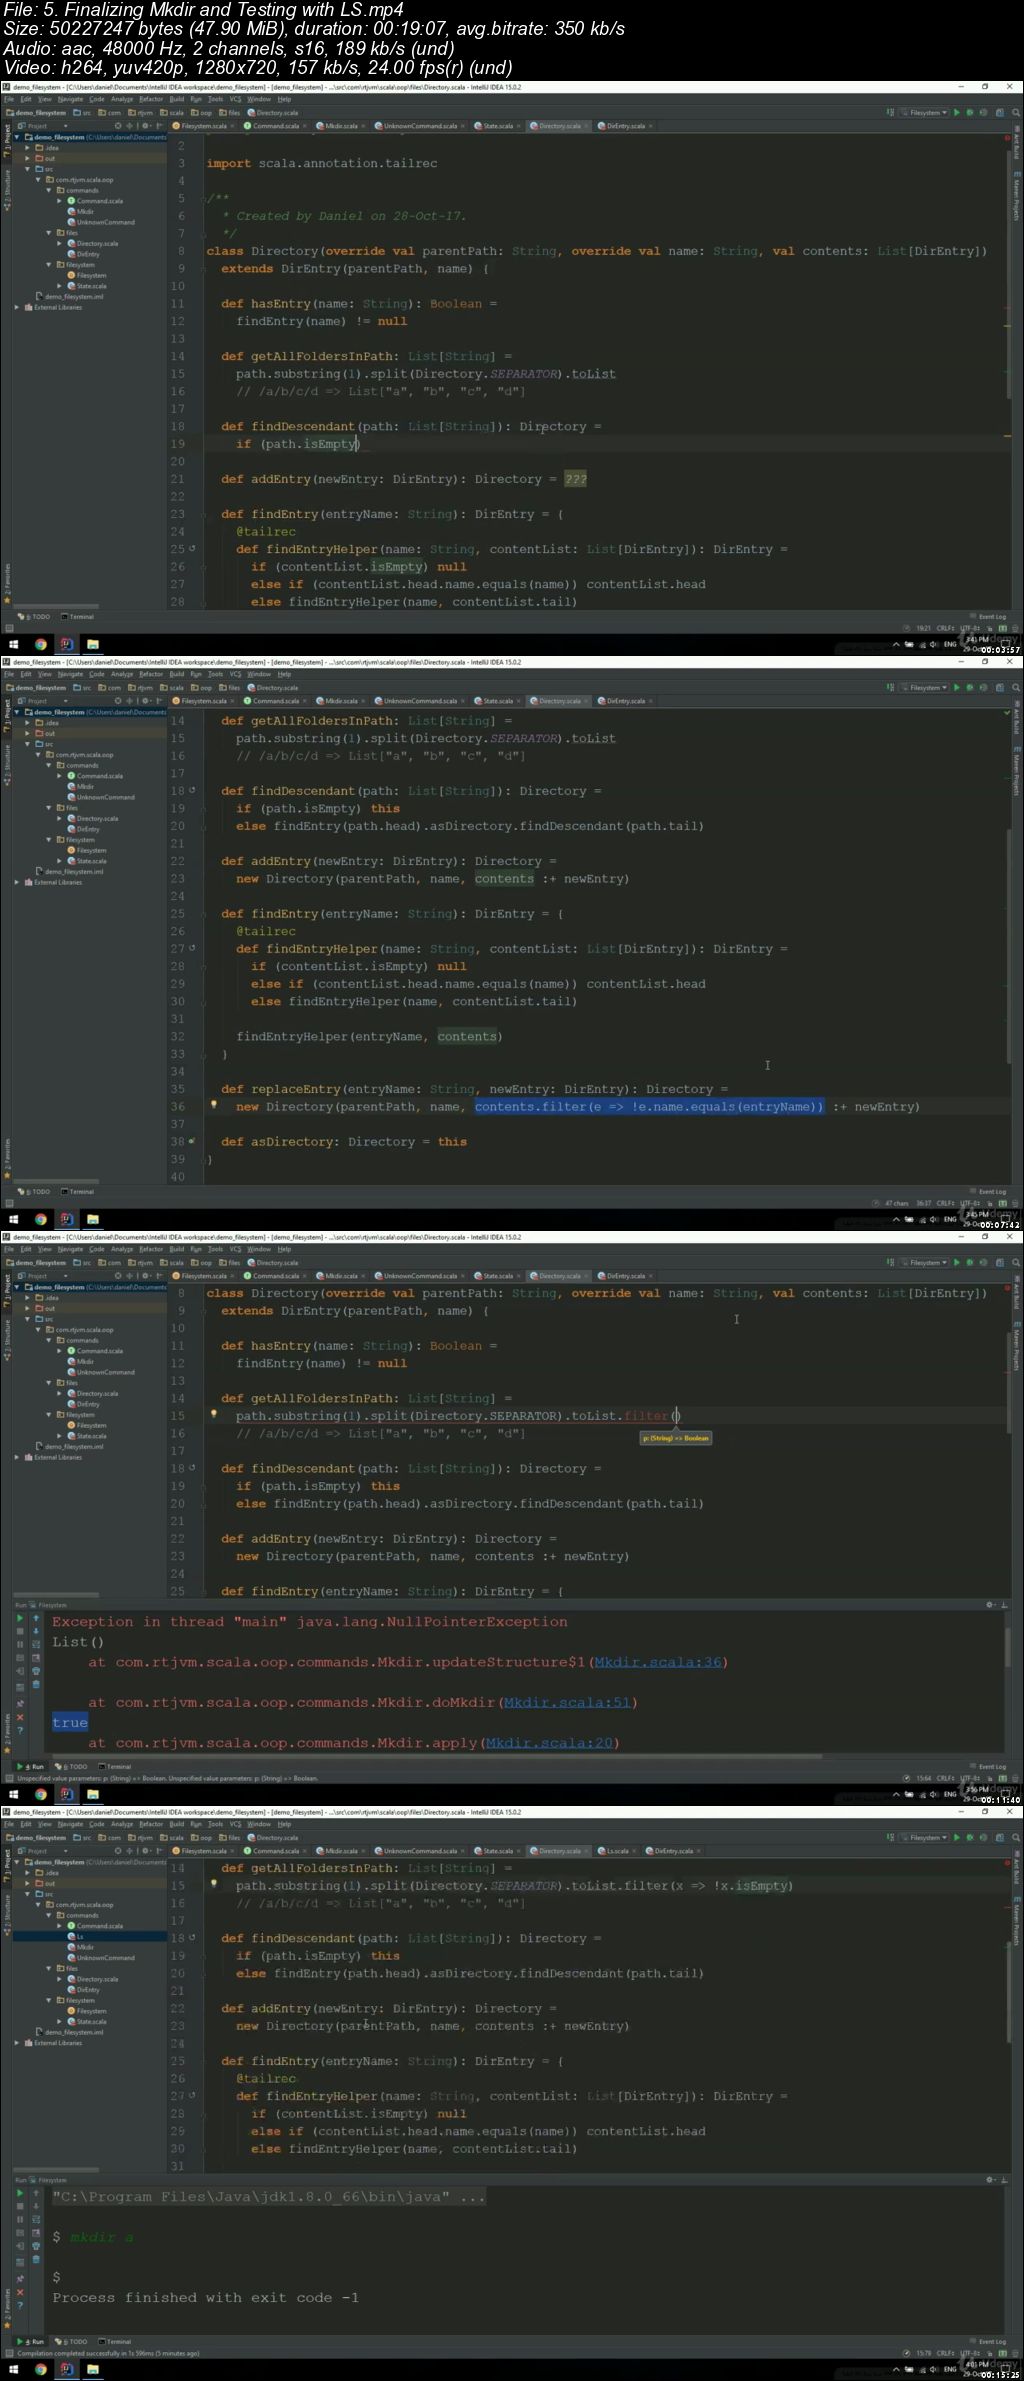
Task: Click gutter icon beside line 18 in second frame
Action: 192,791
